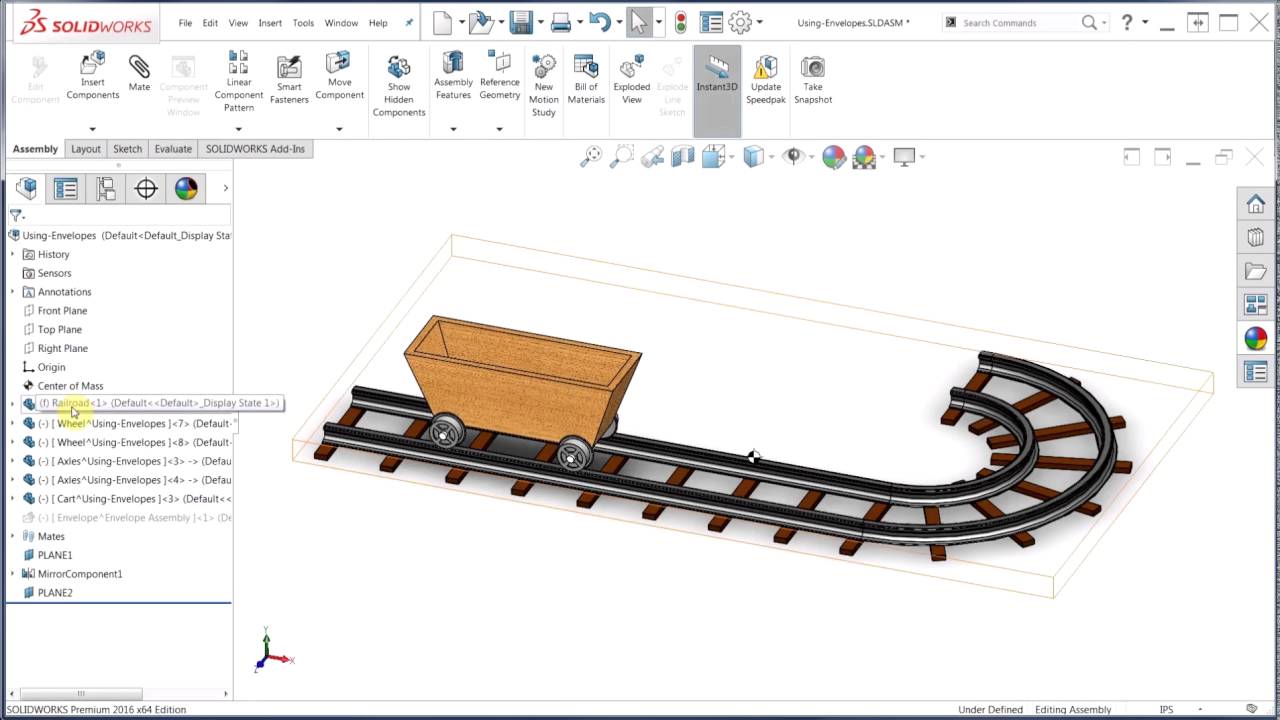
Task: Open the Help question mark button
Action: tap(1127, 22)
